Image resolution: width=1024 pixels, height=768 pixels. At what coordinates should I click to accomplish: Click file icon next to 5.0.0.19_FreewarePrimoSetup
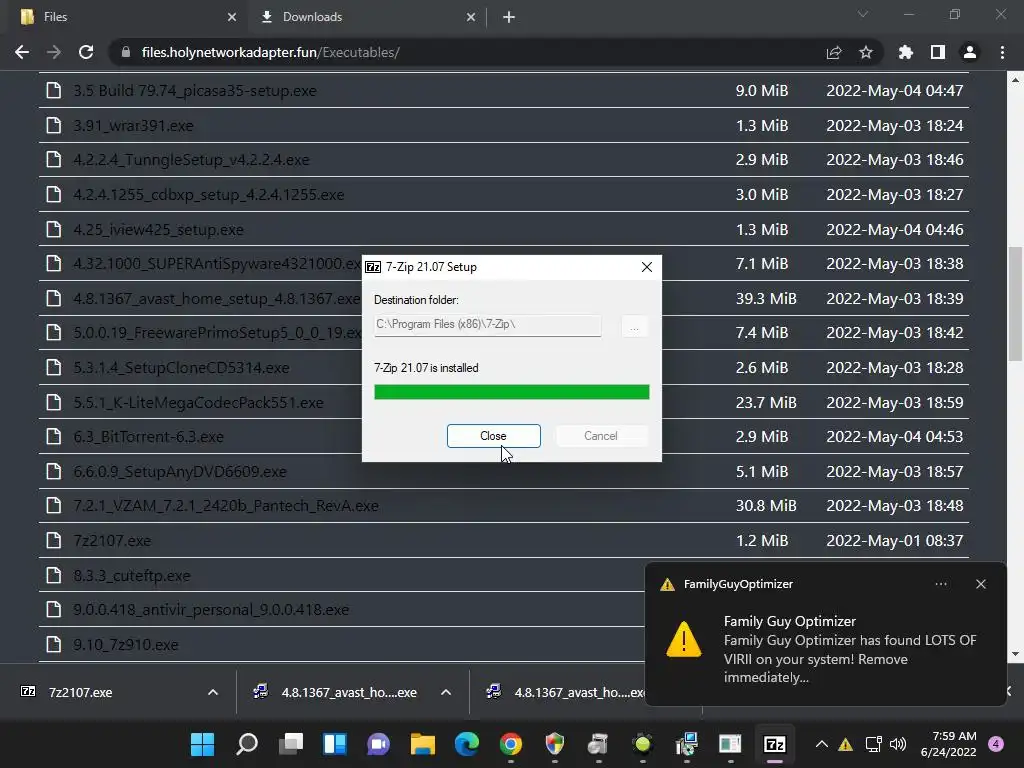point(54,332)
